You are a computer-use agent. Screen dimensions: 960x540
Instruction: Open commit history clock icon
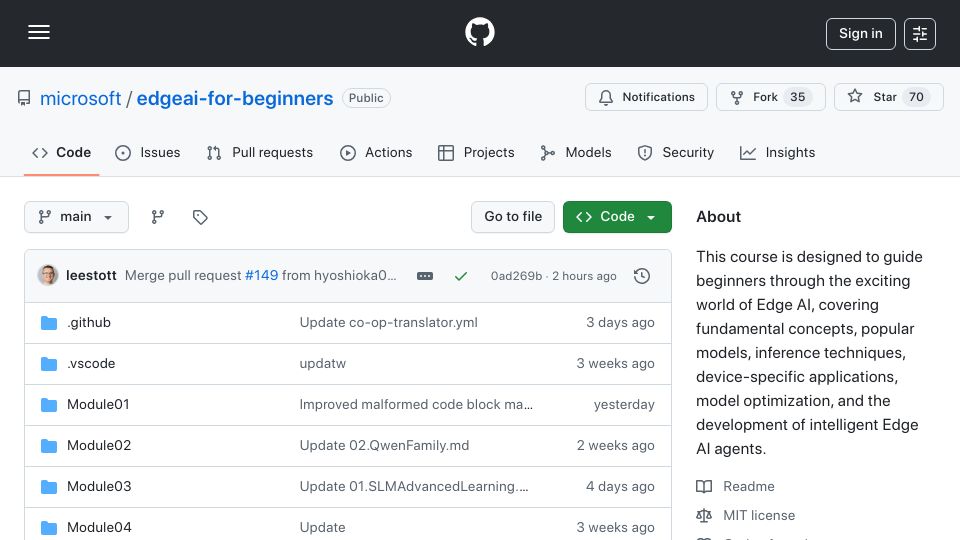[642, 276]
